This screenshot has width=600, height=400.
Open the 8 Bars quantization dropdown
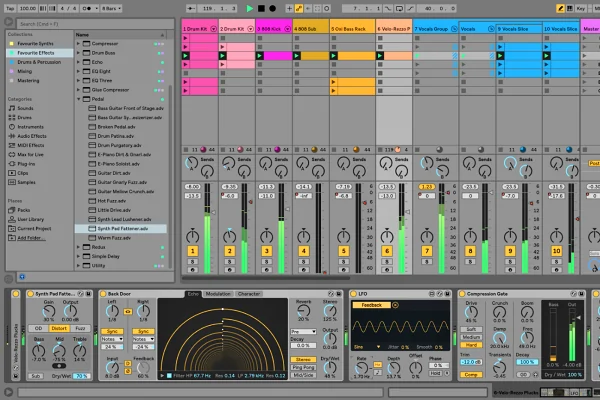pos(111,8)
